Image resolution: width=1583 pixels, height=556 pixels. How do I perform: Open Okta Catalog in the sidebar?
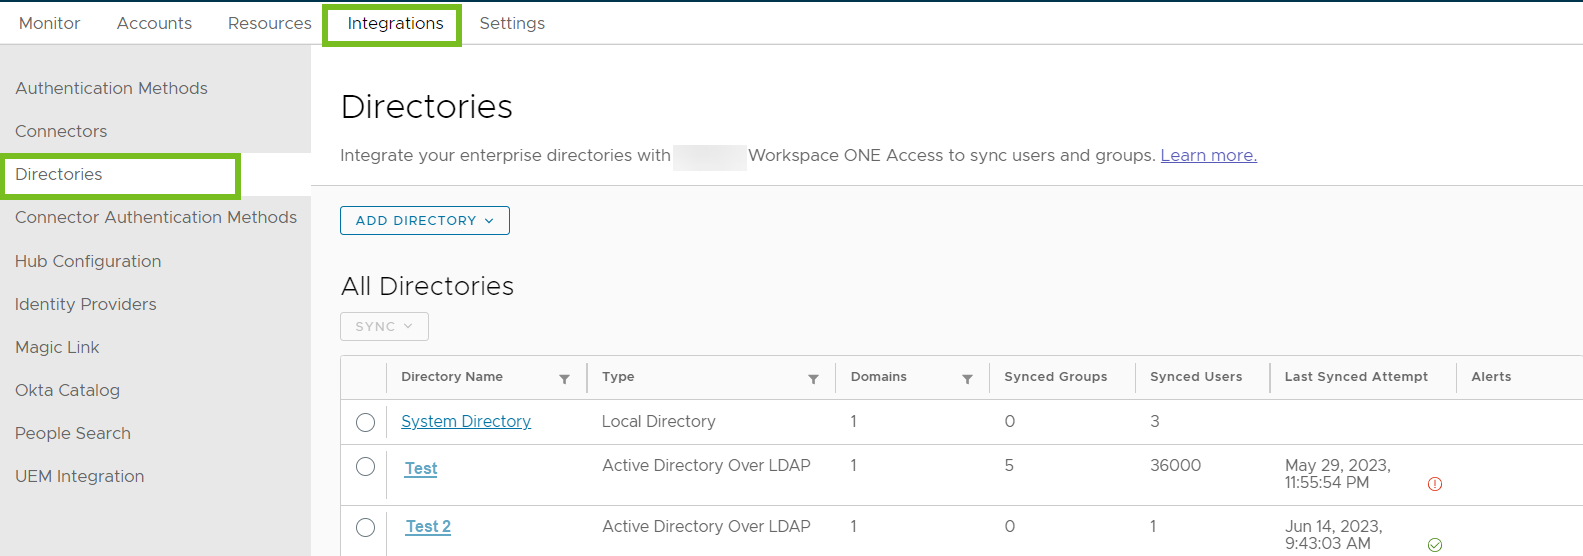(67, 390)
